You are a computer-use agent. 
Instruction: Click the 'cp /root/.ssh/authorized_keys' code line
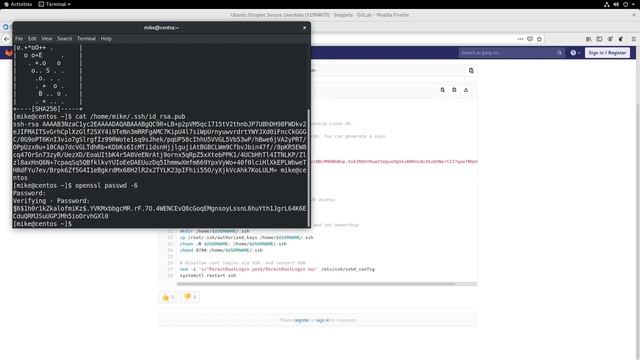point(246,238)
